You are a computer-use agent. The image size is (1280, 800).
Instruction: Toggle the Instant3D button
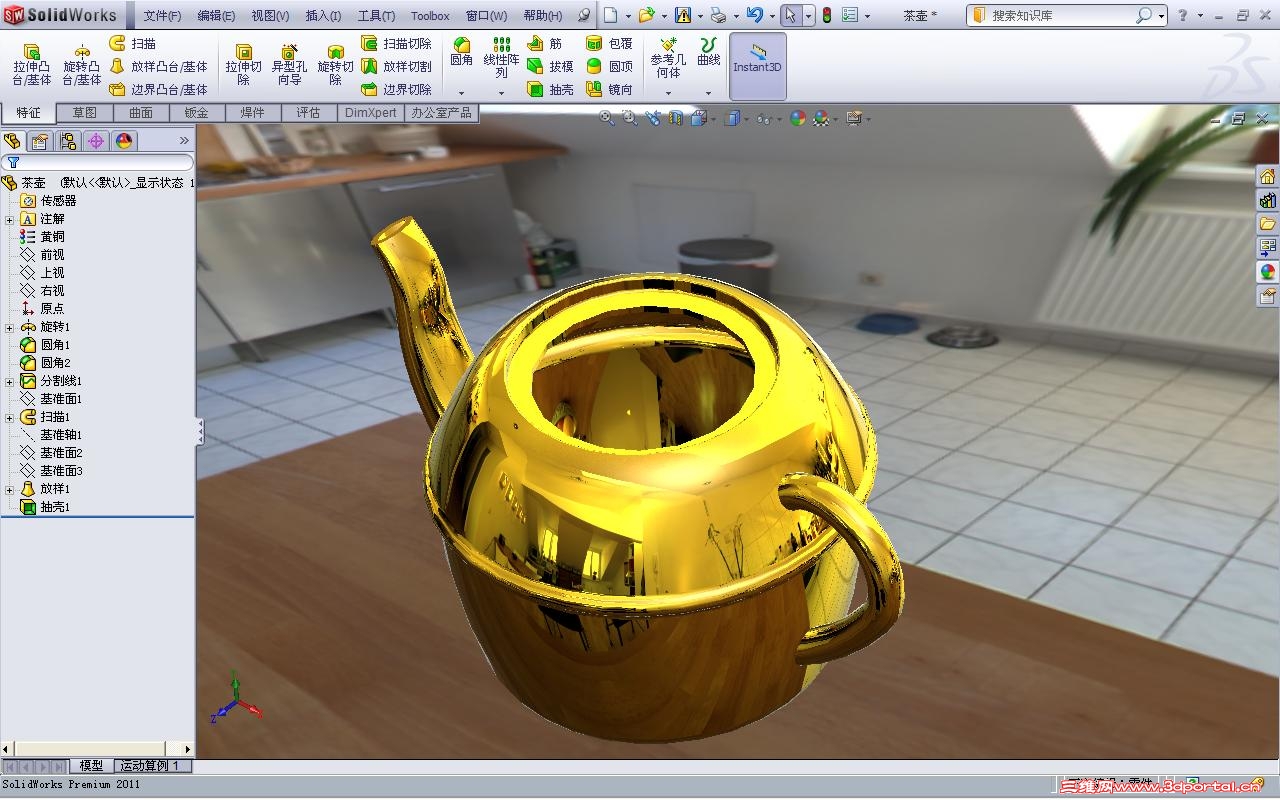[758, 66]
